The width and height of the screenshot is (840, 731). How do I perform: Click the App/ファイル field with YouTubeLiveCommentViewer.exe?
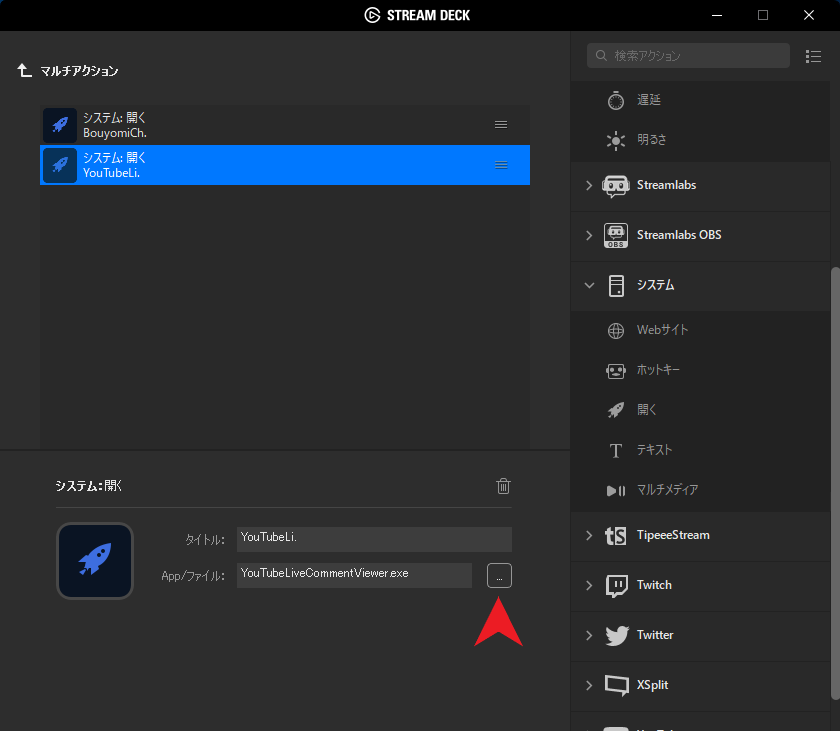(x=355, y=575)
